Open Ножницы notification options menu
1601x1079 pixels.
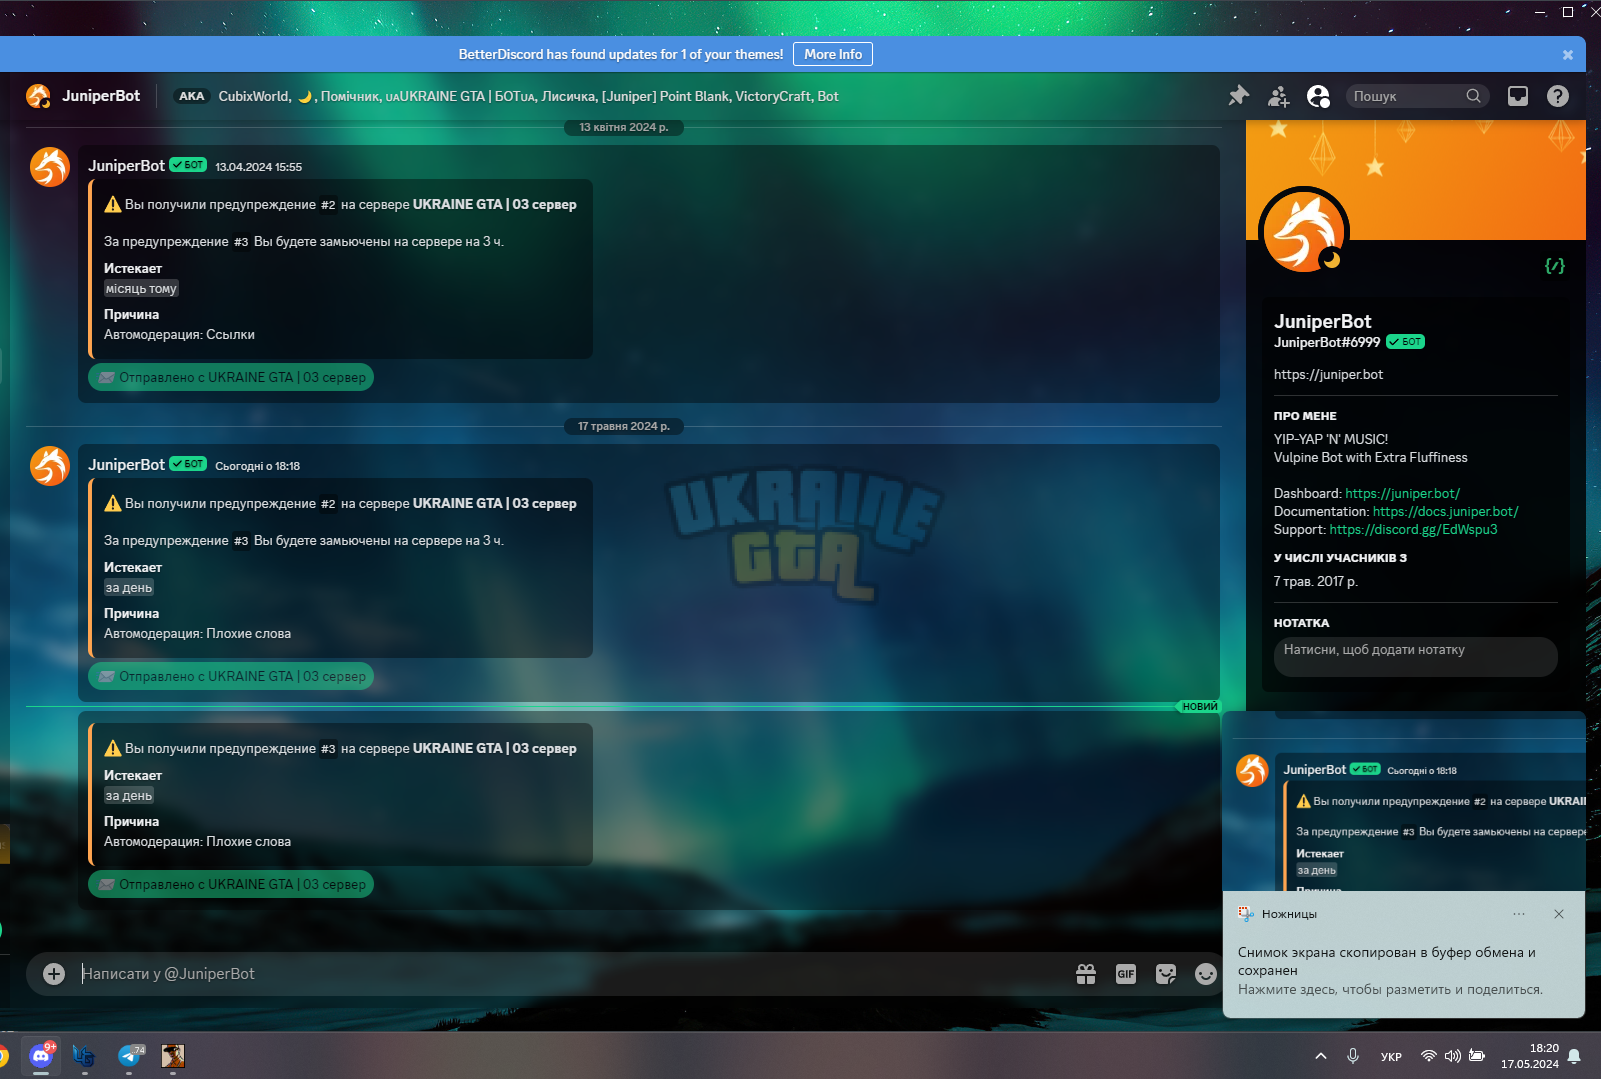point(1519,914)
